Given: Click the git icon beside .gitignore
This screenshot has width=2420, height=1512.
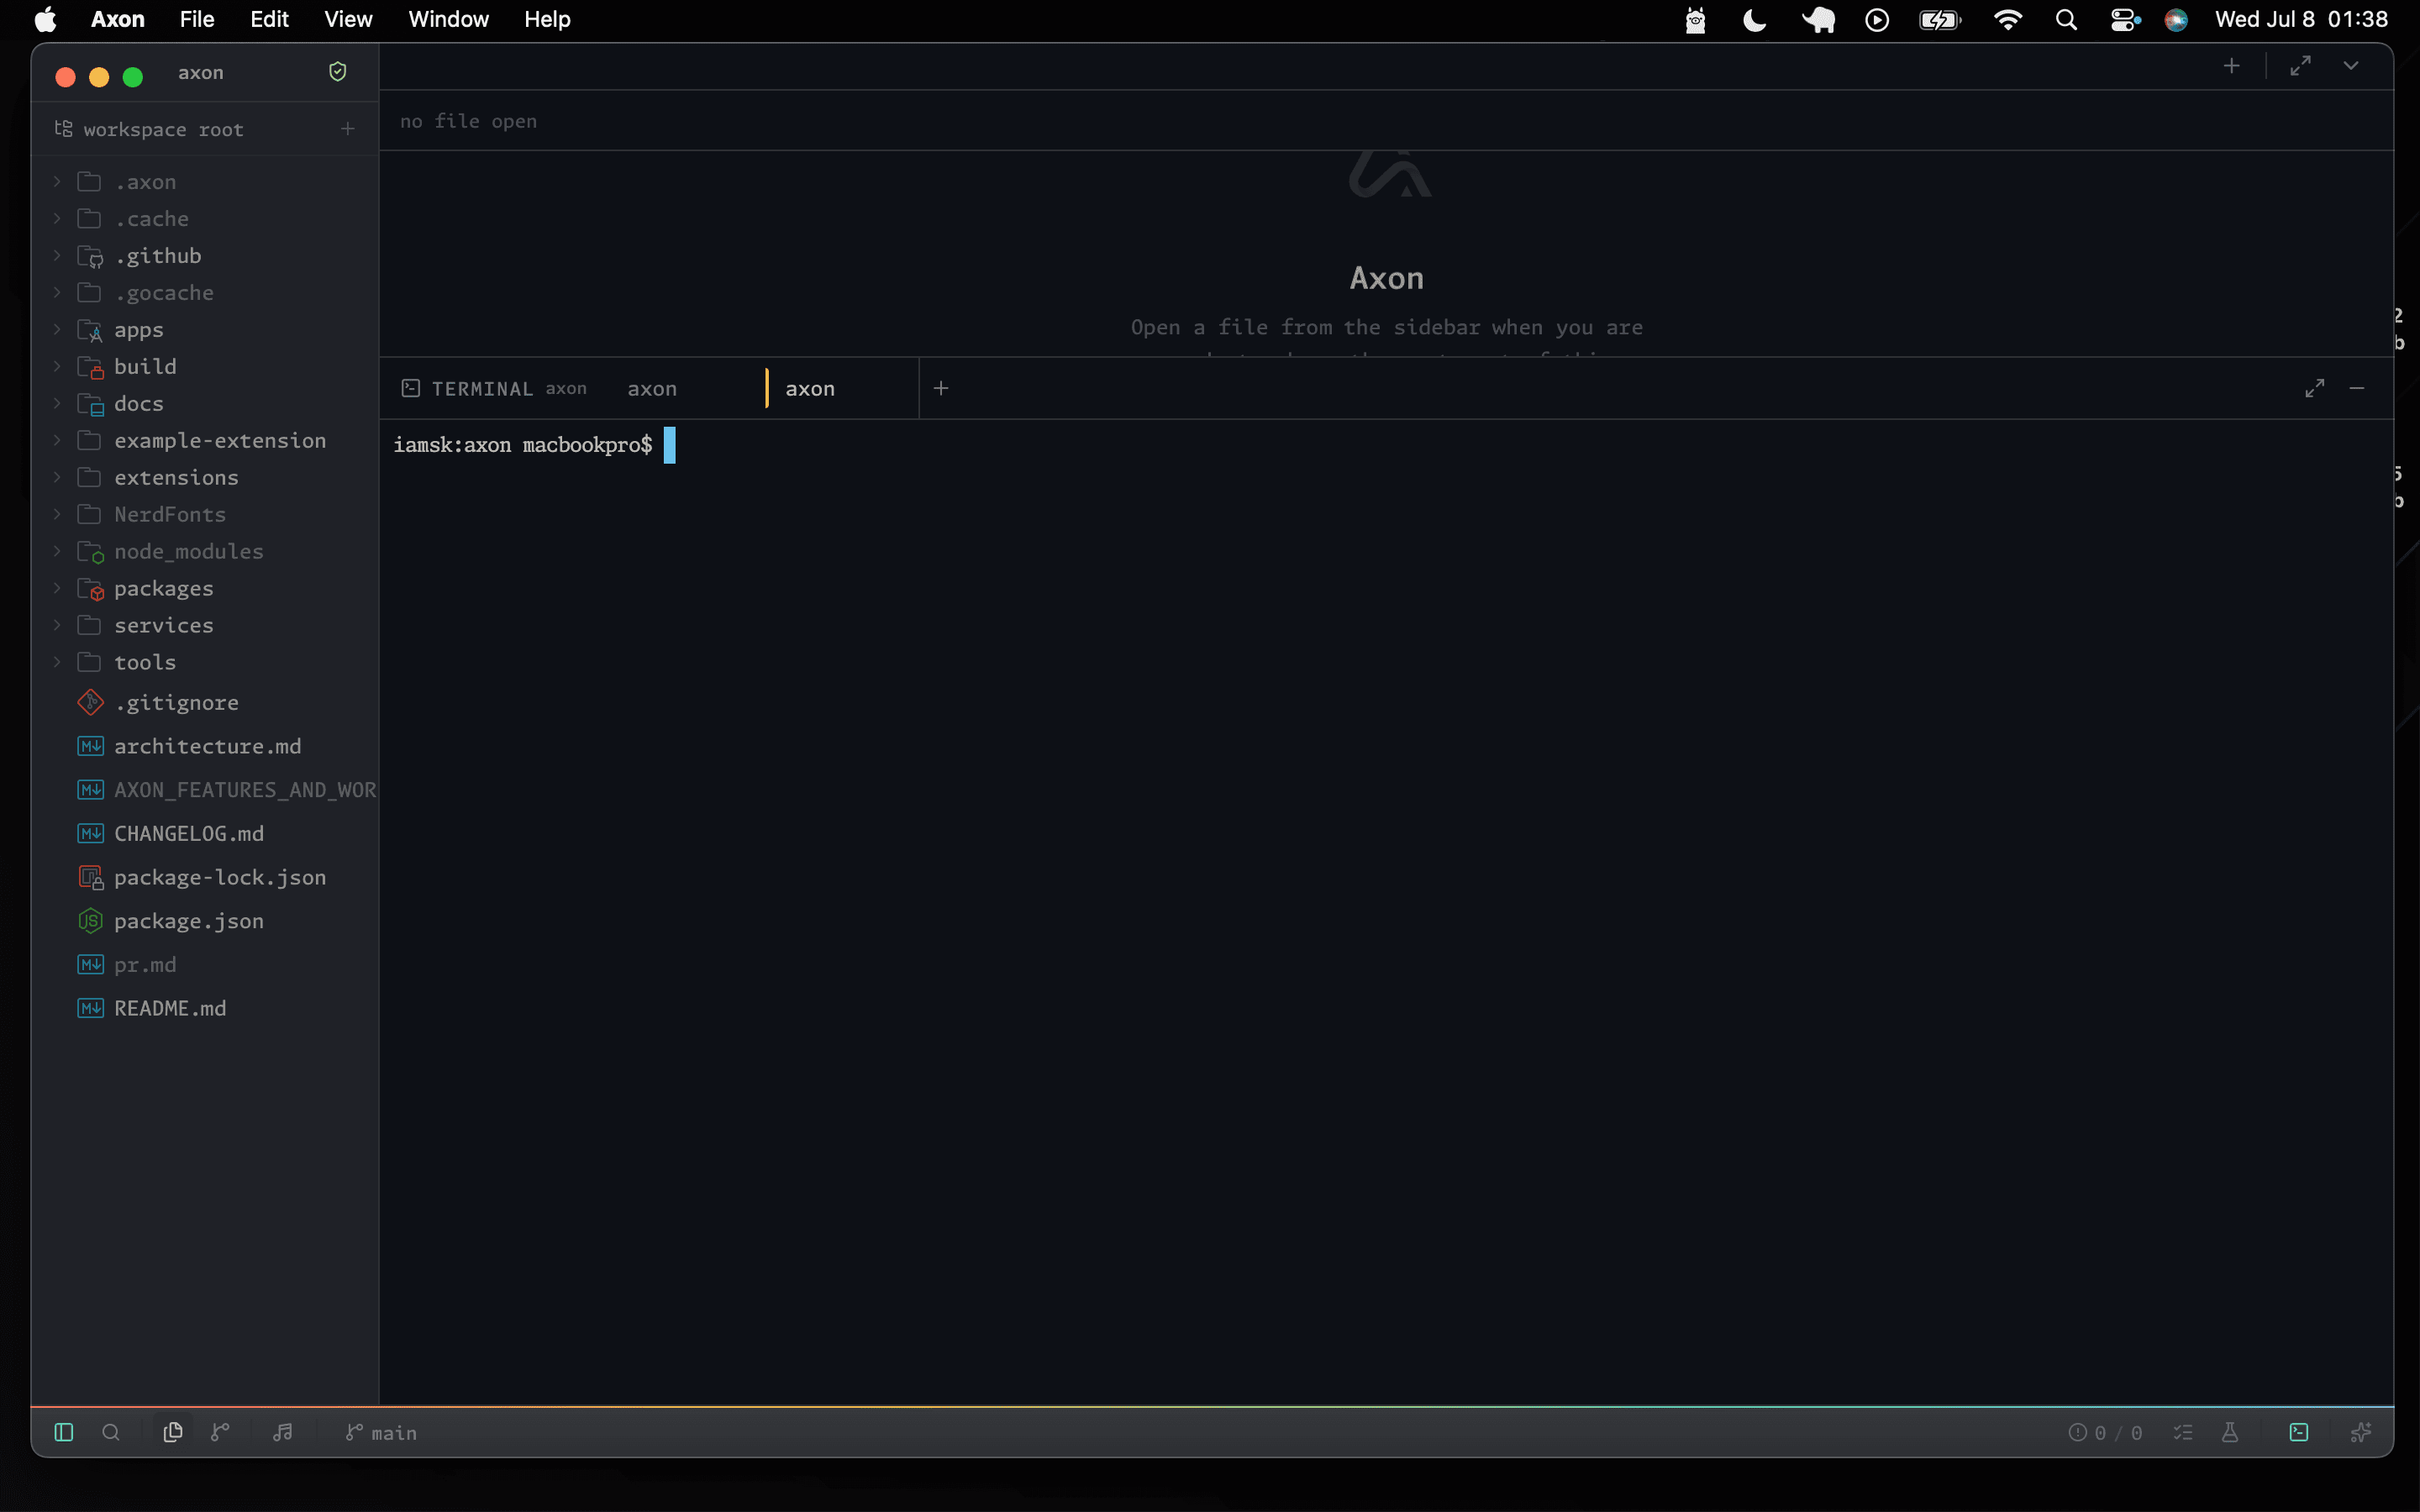Looking at the screenshot, I should coord(91,703).
